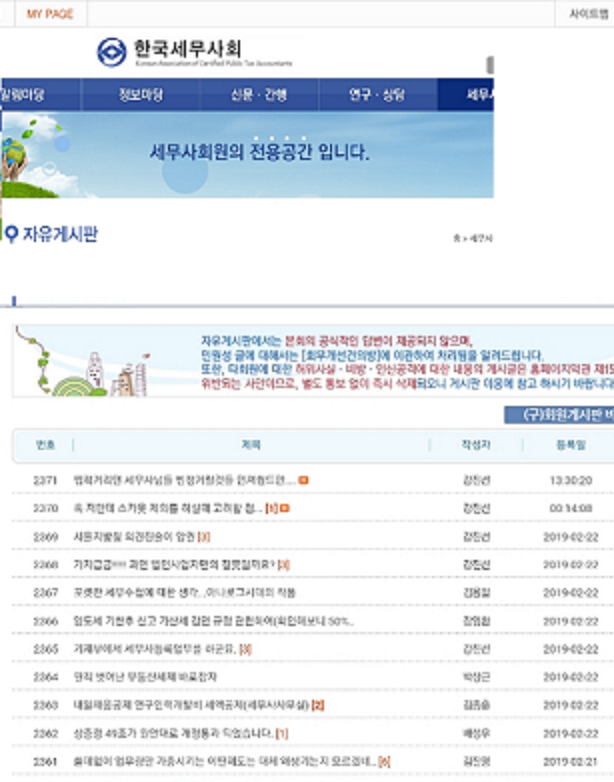The height and width of the screenshot is (782, 614).
Task: Open the title of post 2365
Action: [x=154, y=649]
